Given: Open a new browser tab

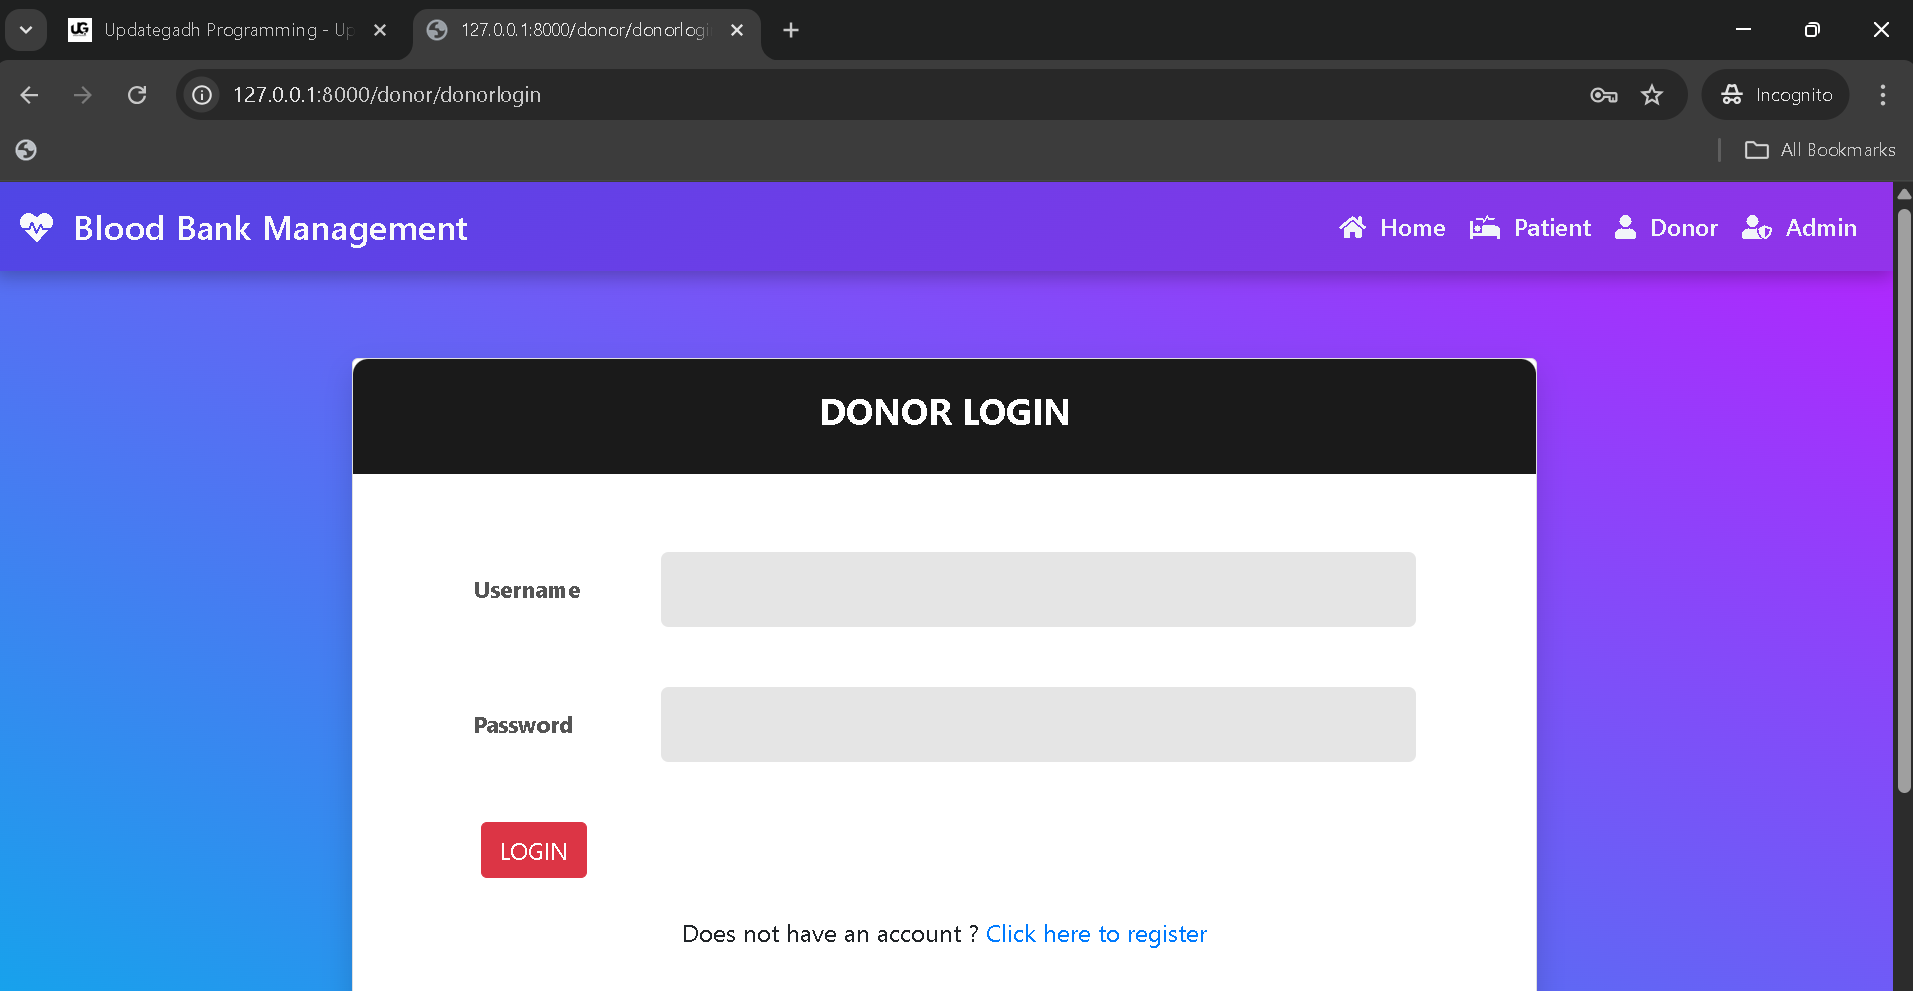Looking at the screenshot, I should pyautogui.click(x=791, y=30).
